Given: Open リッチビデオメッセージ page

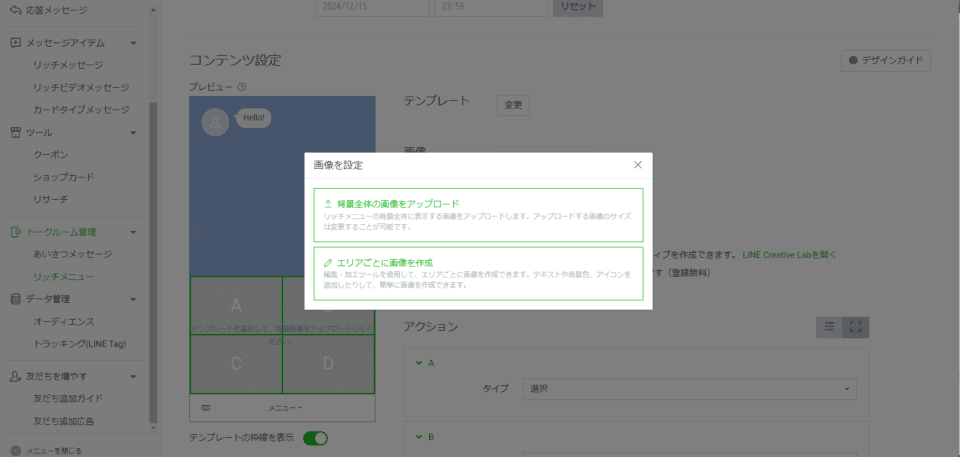Looking at the screenshot, I should tap(81, 88).
